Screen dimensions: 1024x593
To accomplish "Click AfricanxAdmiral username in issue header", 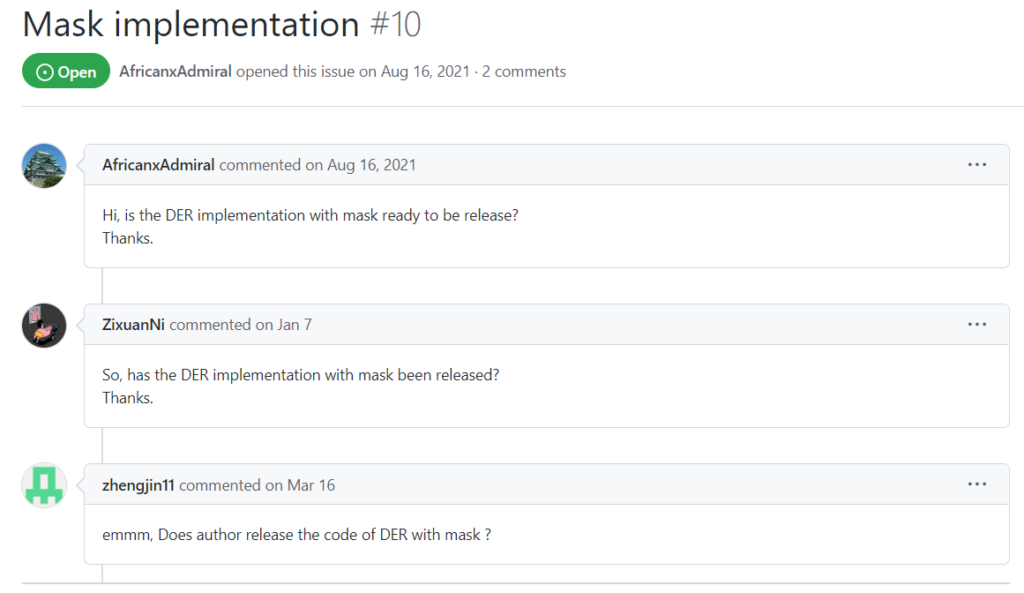I will [x=175, y=72].
